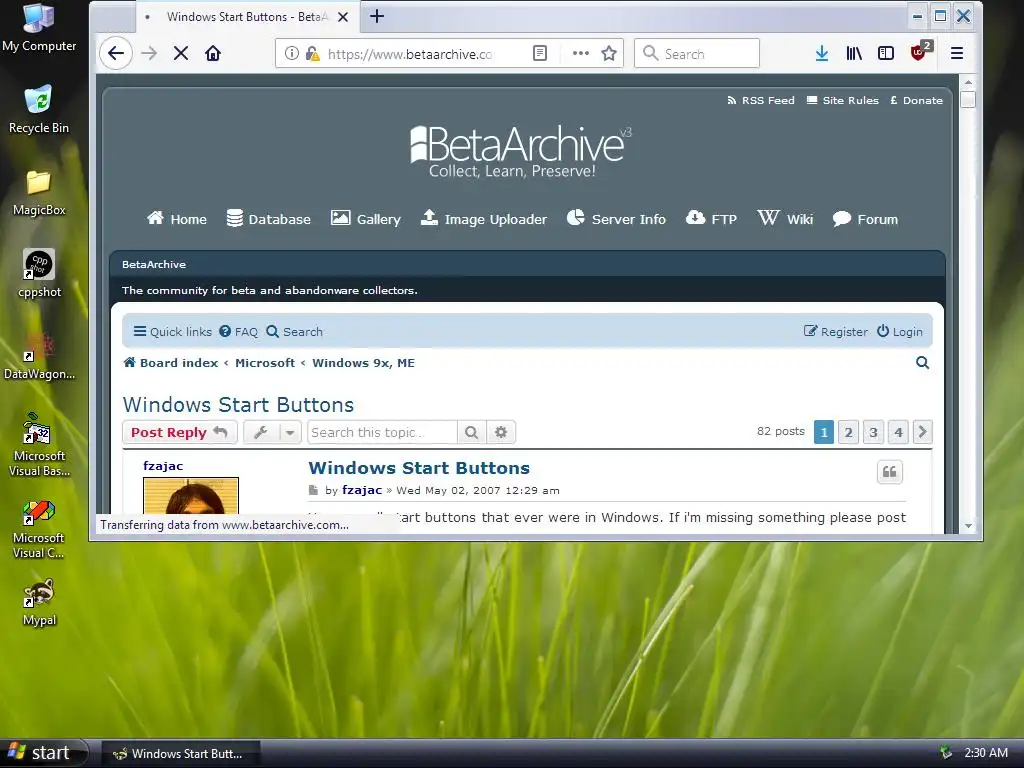Screen dimensions: 1024x768
Task: Click Search in the forum nav bar
Action: pos(295,332)
